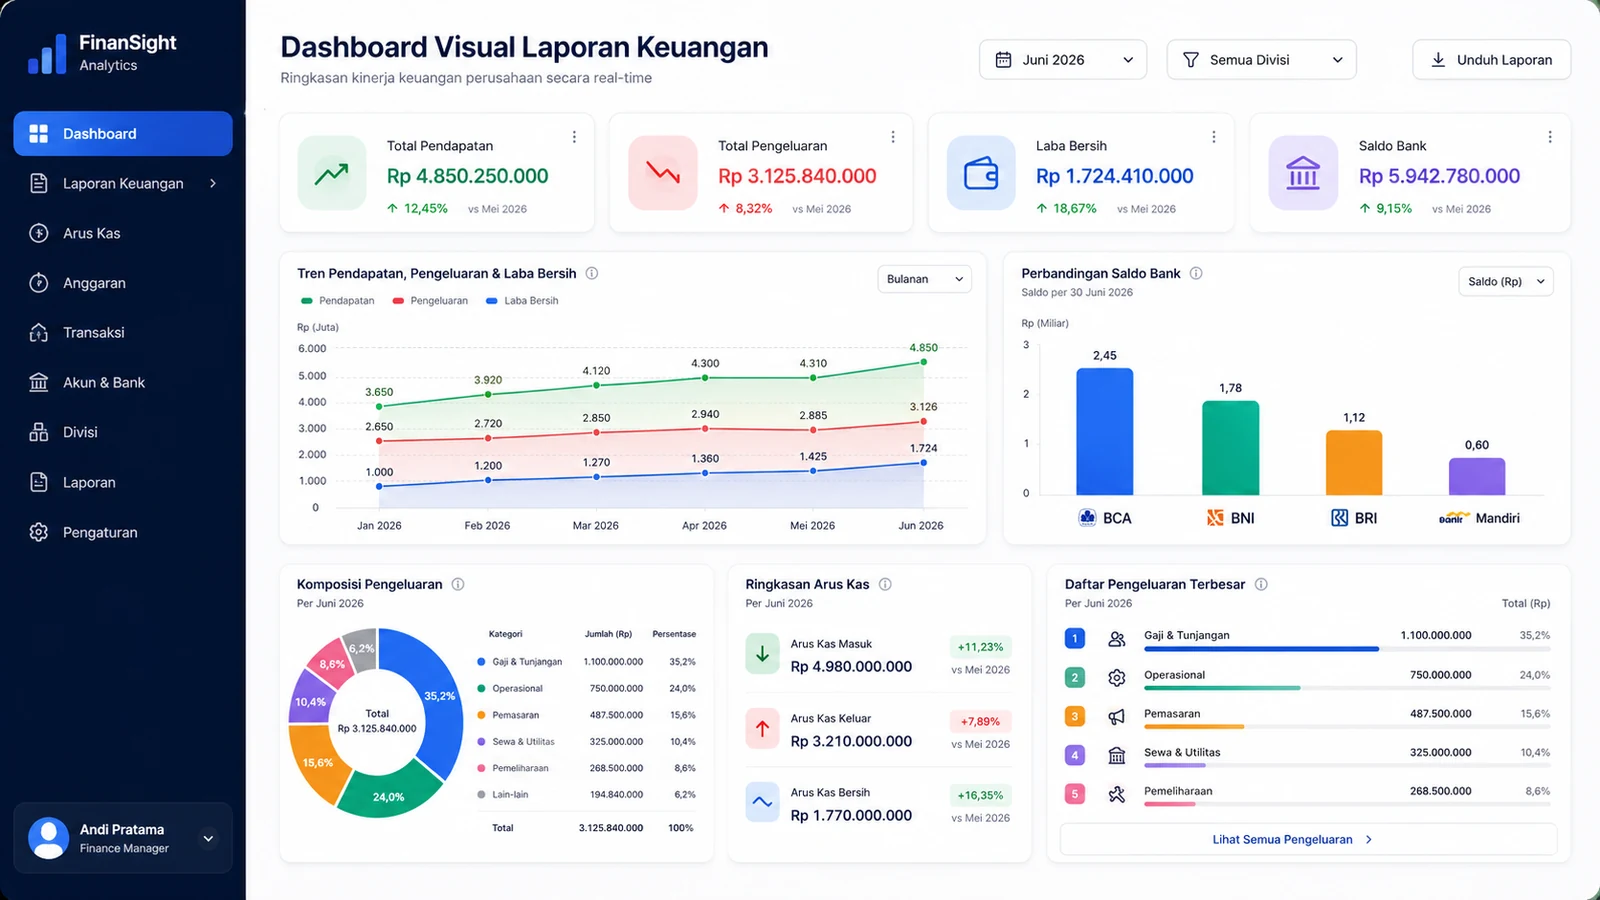Open the Semua Divisi filter dropdown
This screenshot has height=900, width=1600.
(1262, 60)
